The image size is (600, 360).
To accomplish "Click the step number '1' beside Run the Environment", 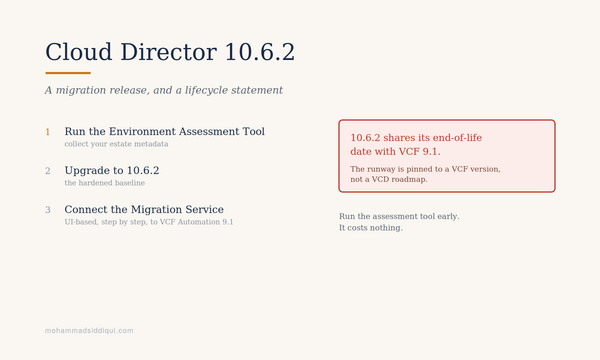I will tap(48, 132).
